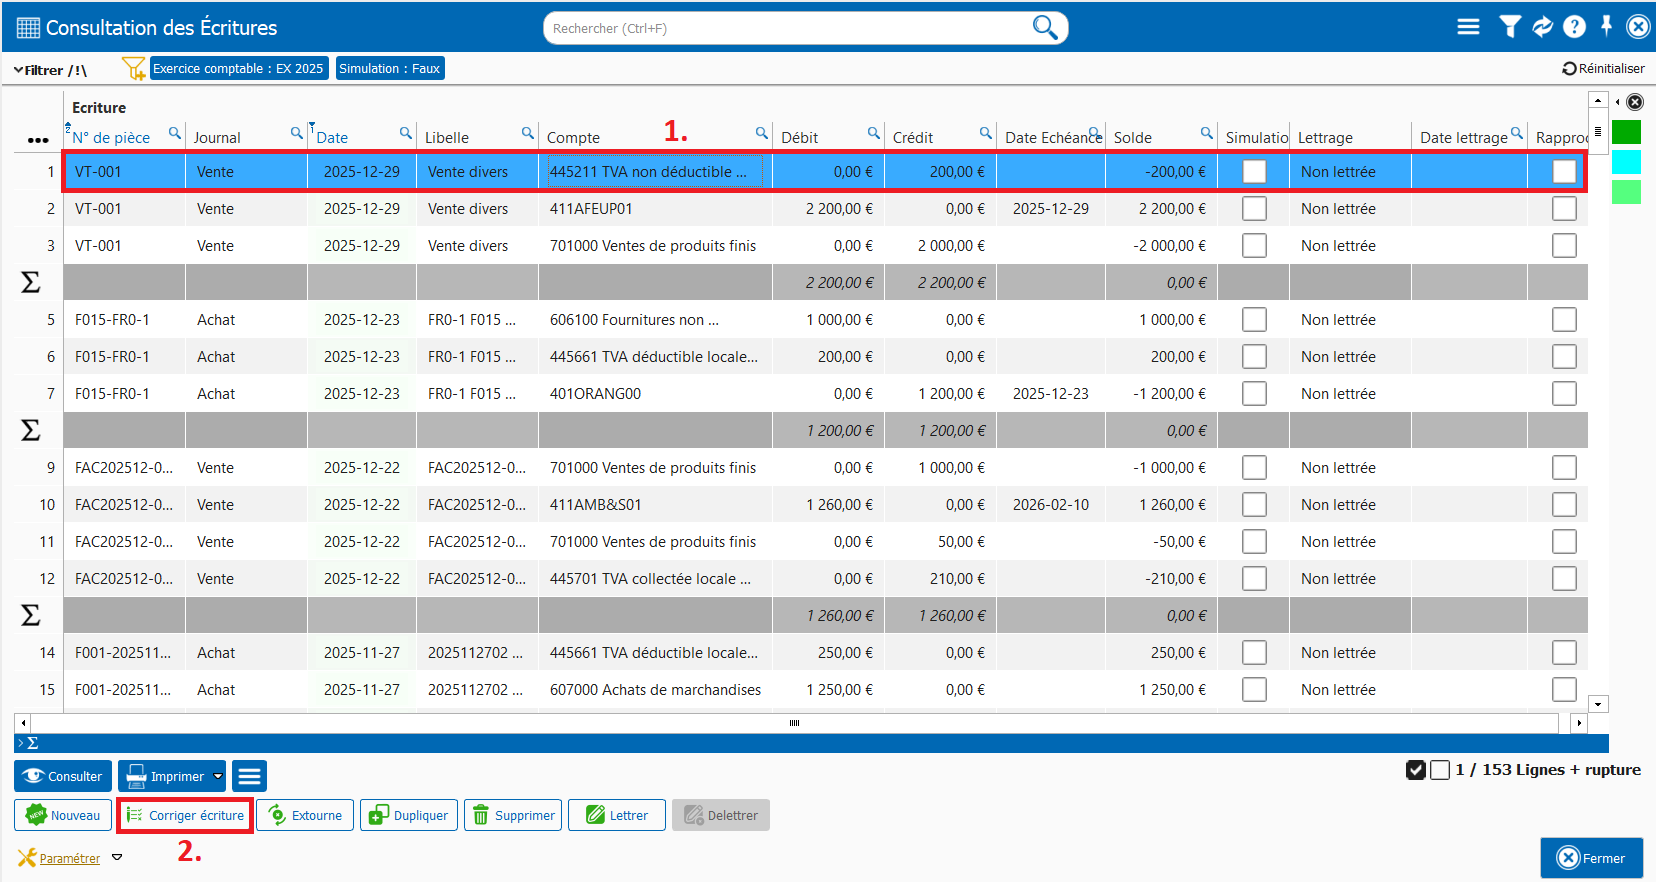Image resolution: width=1656 pixels, height=882 pixels.
Task: Open the dropdown arrow next to Paramétrer
Action: tap(117, 858)
